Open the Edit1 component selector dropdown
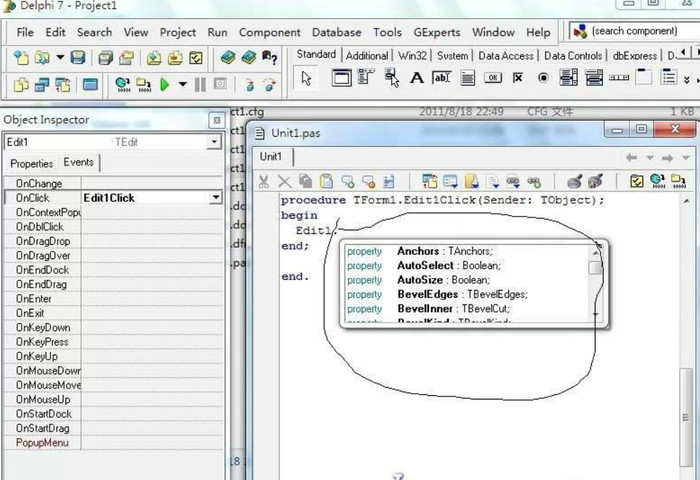This screenshot has width=700, height=480. 213,143
